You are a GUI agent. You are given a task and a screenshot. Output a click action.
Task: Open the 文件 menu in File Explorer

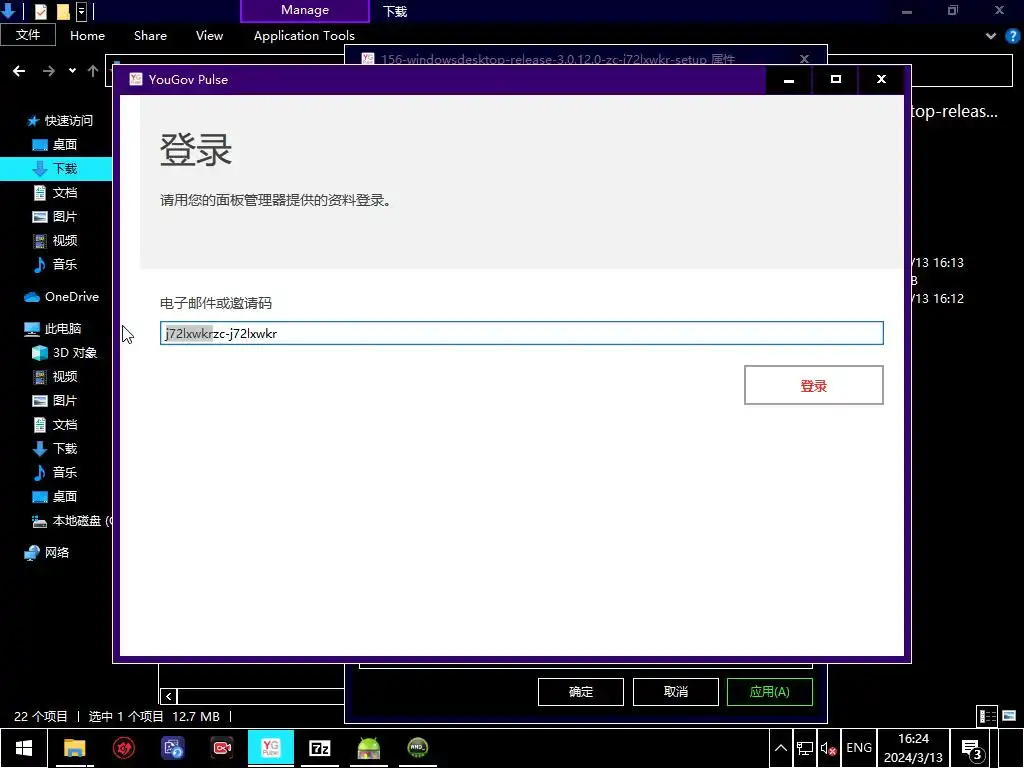click(27, 35)
